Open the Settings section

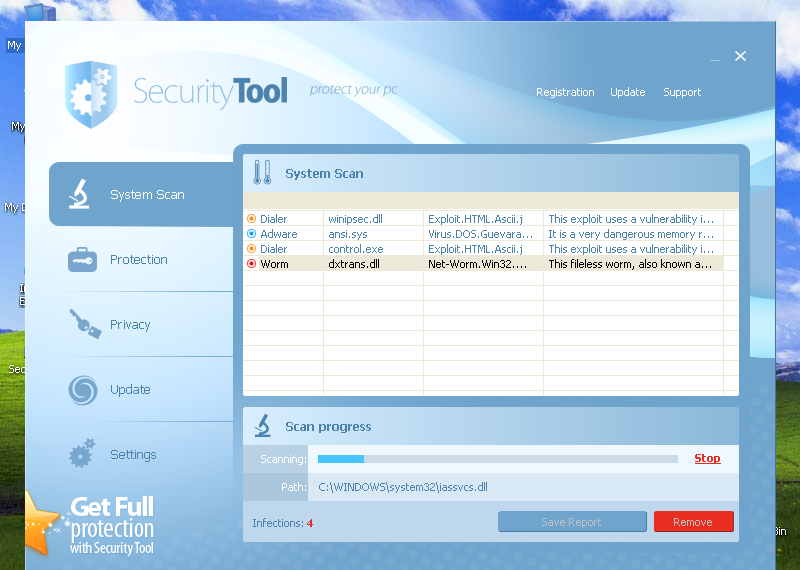[x=141, y=454]
